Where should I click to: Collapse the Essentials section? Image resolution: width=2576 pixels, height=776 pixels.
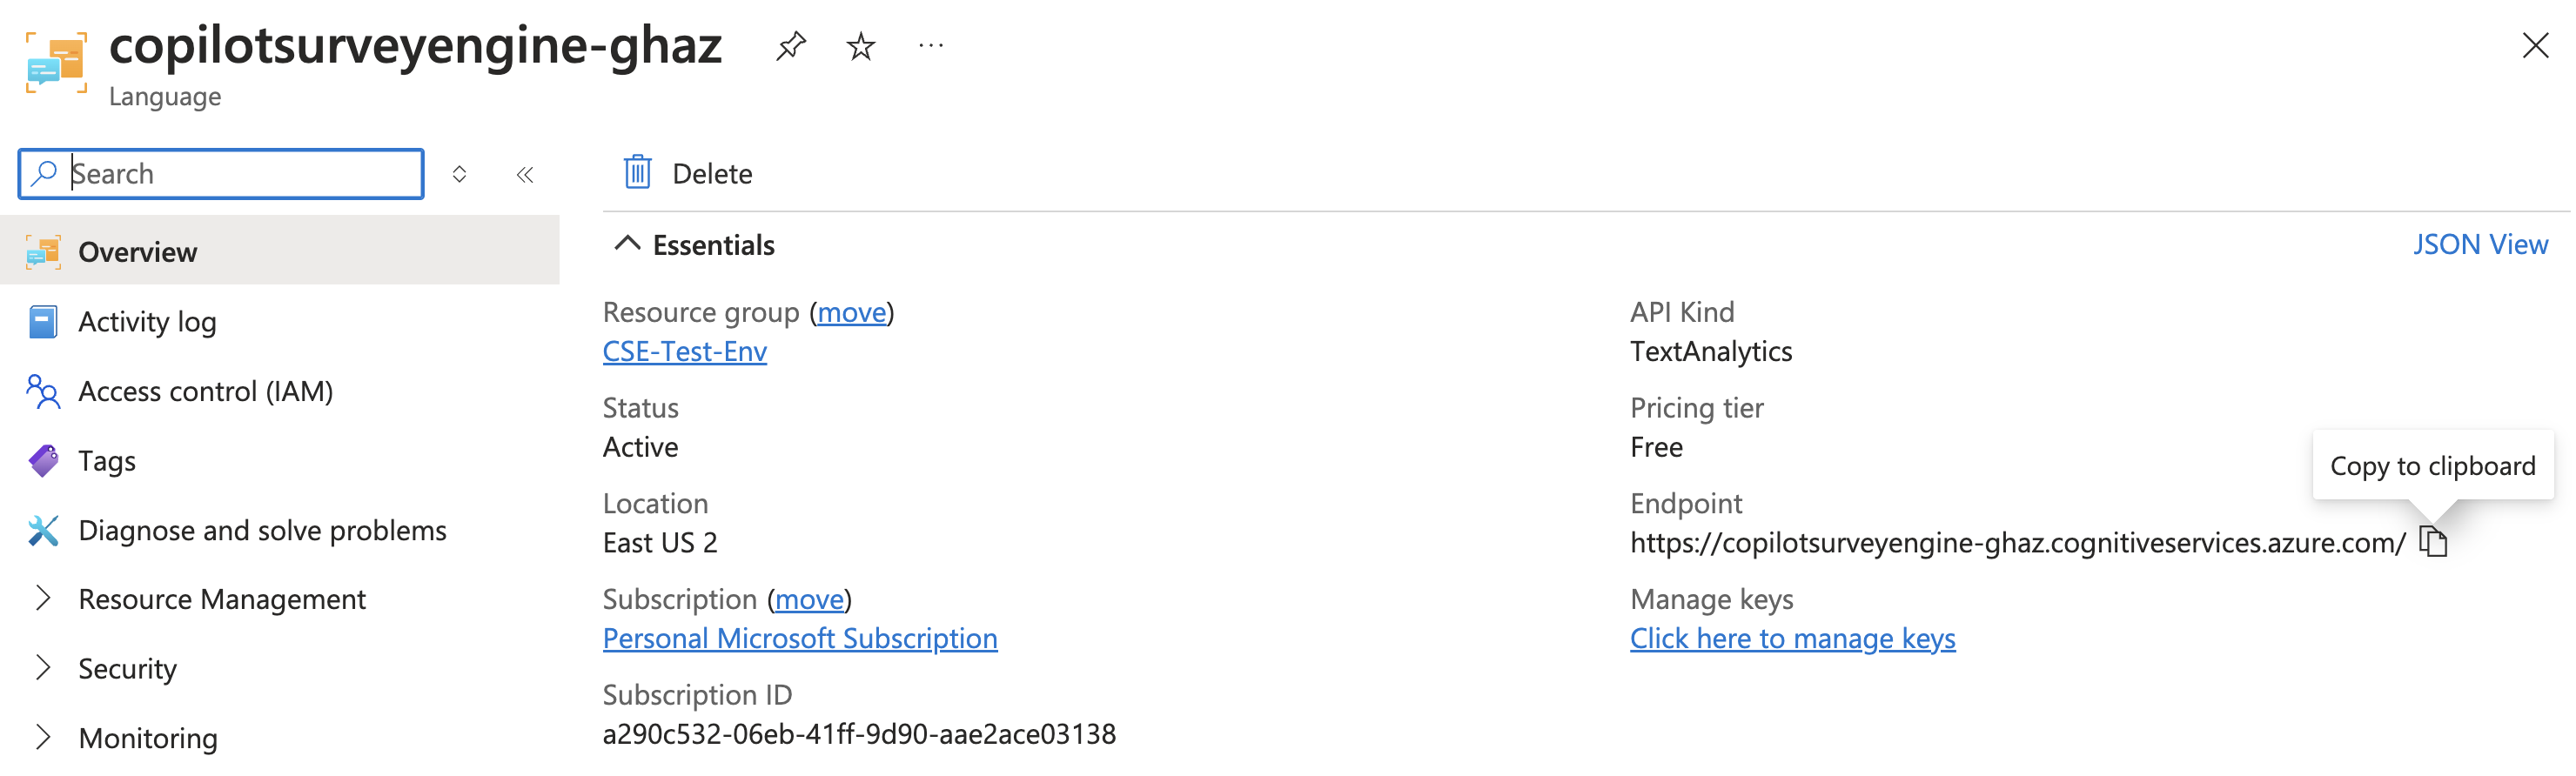694,245
